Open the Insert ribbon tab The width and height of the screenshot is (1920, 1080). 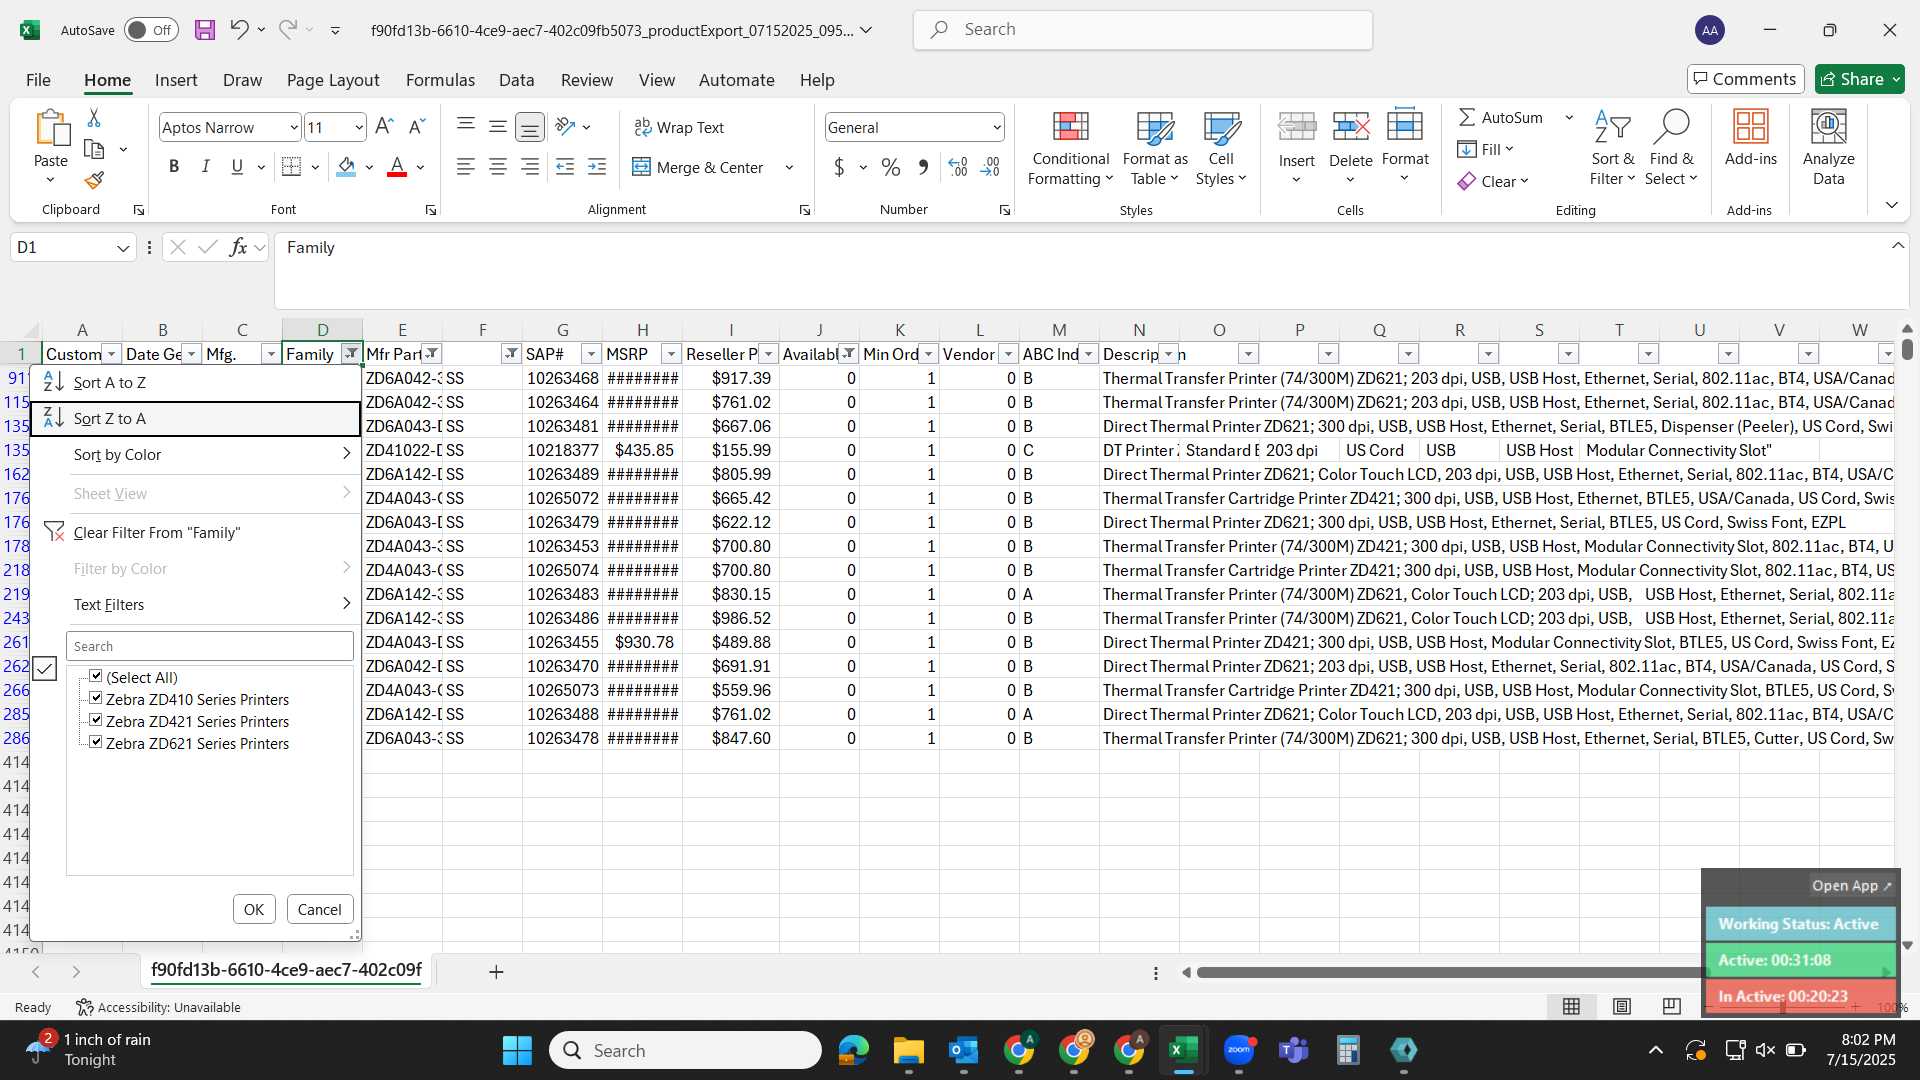[x=176, y=80]
